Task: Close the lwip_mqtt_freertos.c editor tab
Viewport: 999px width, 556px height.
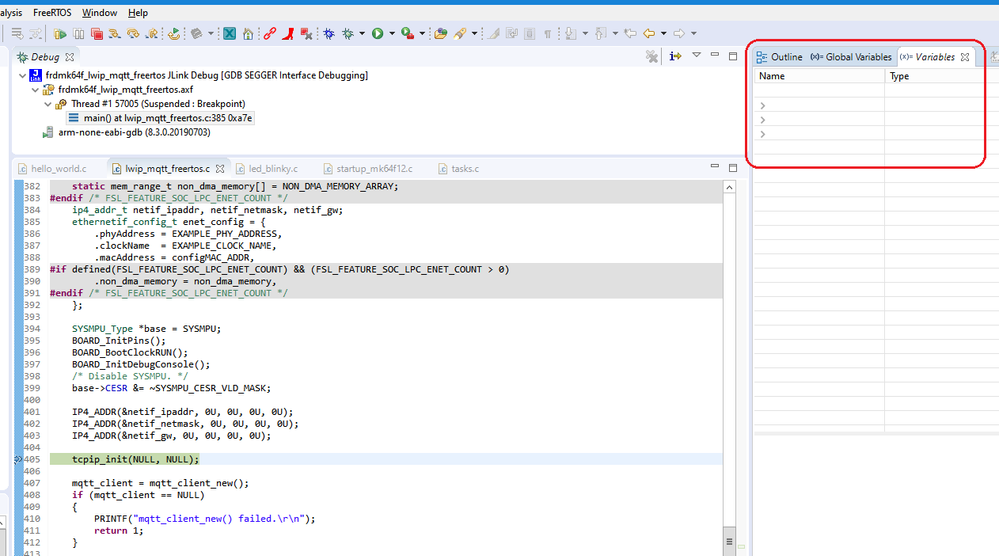Action: (x=220, y=169)
